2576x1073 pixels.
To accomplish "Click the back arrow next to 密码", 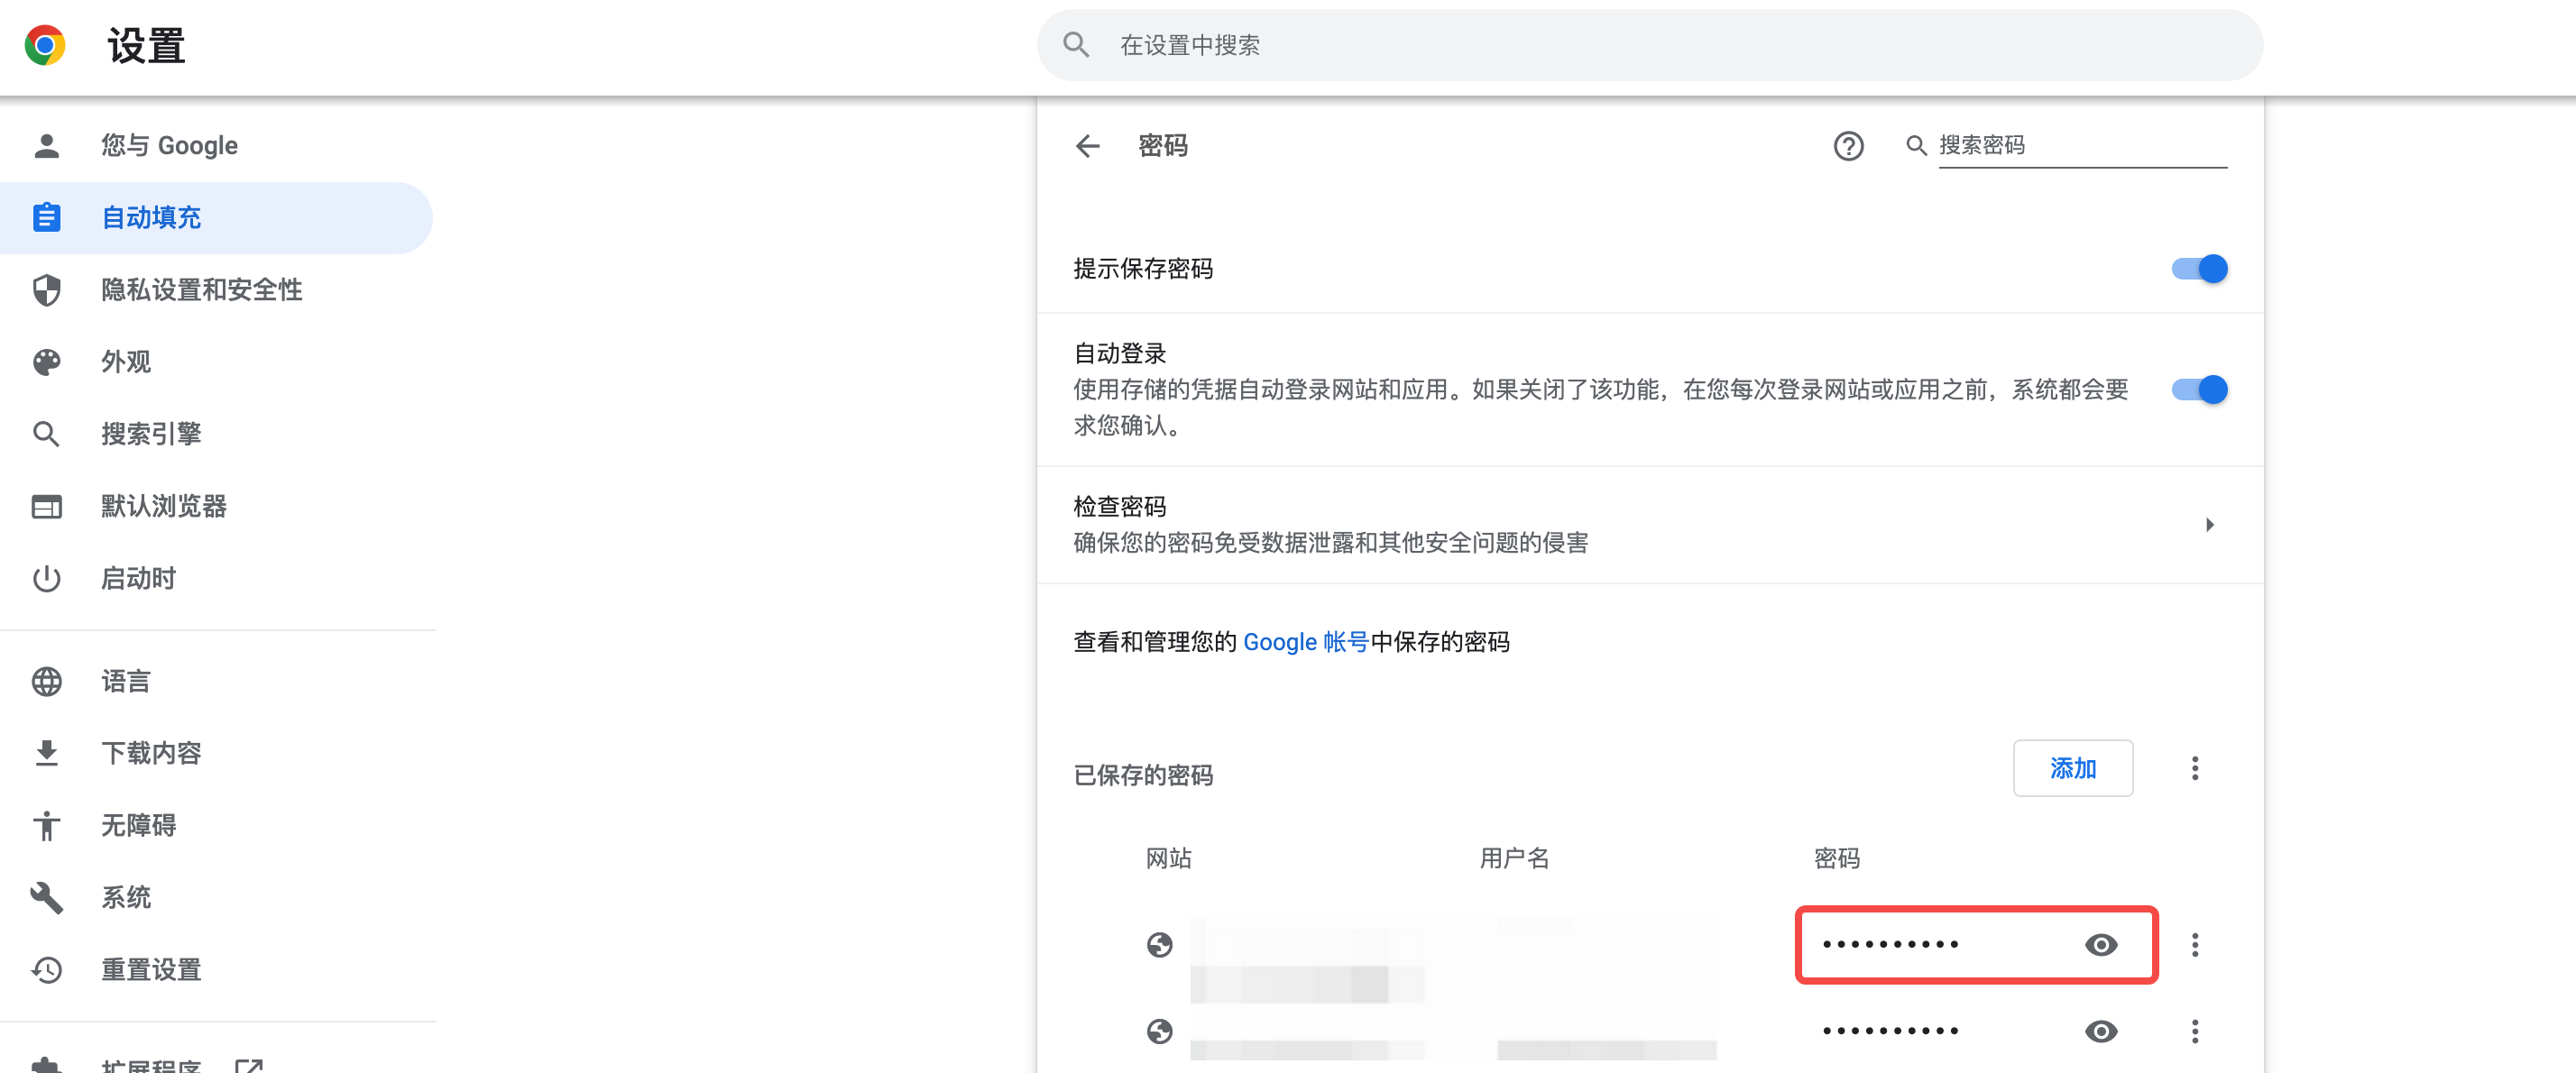I will click(1087, 146).
